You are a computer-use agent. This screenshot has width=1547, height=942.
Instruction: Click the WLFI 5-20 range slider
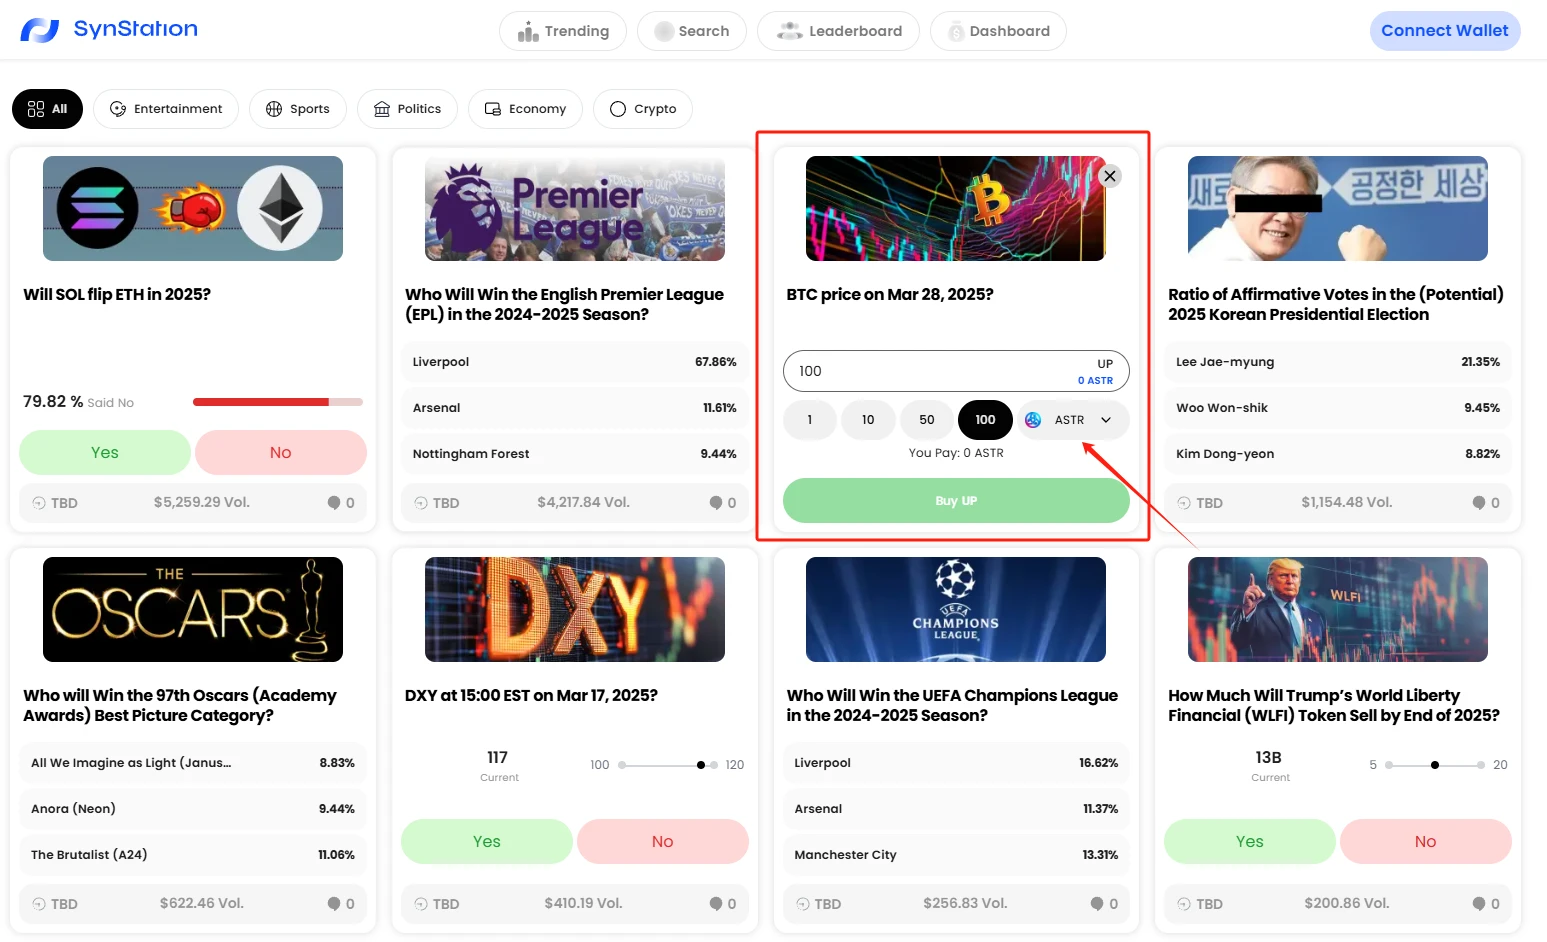point(1435,765)
